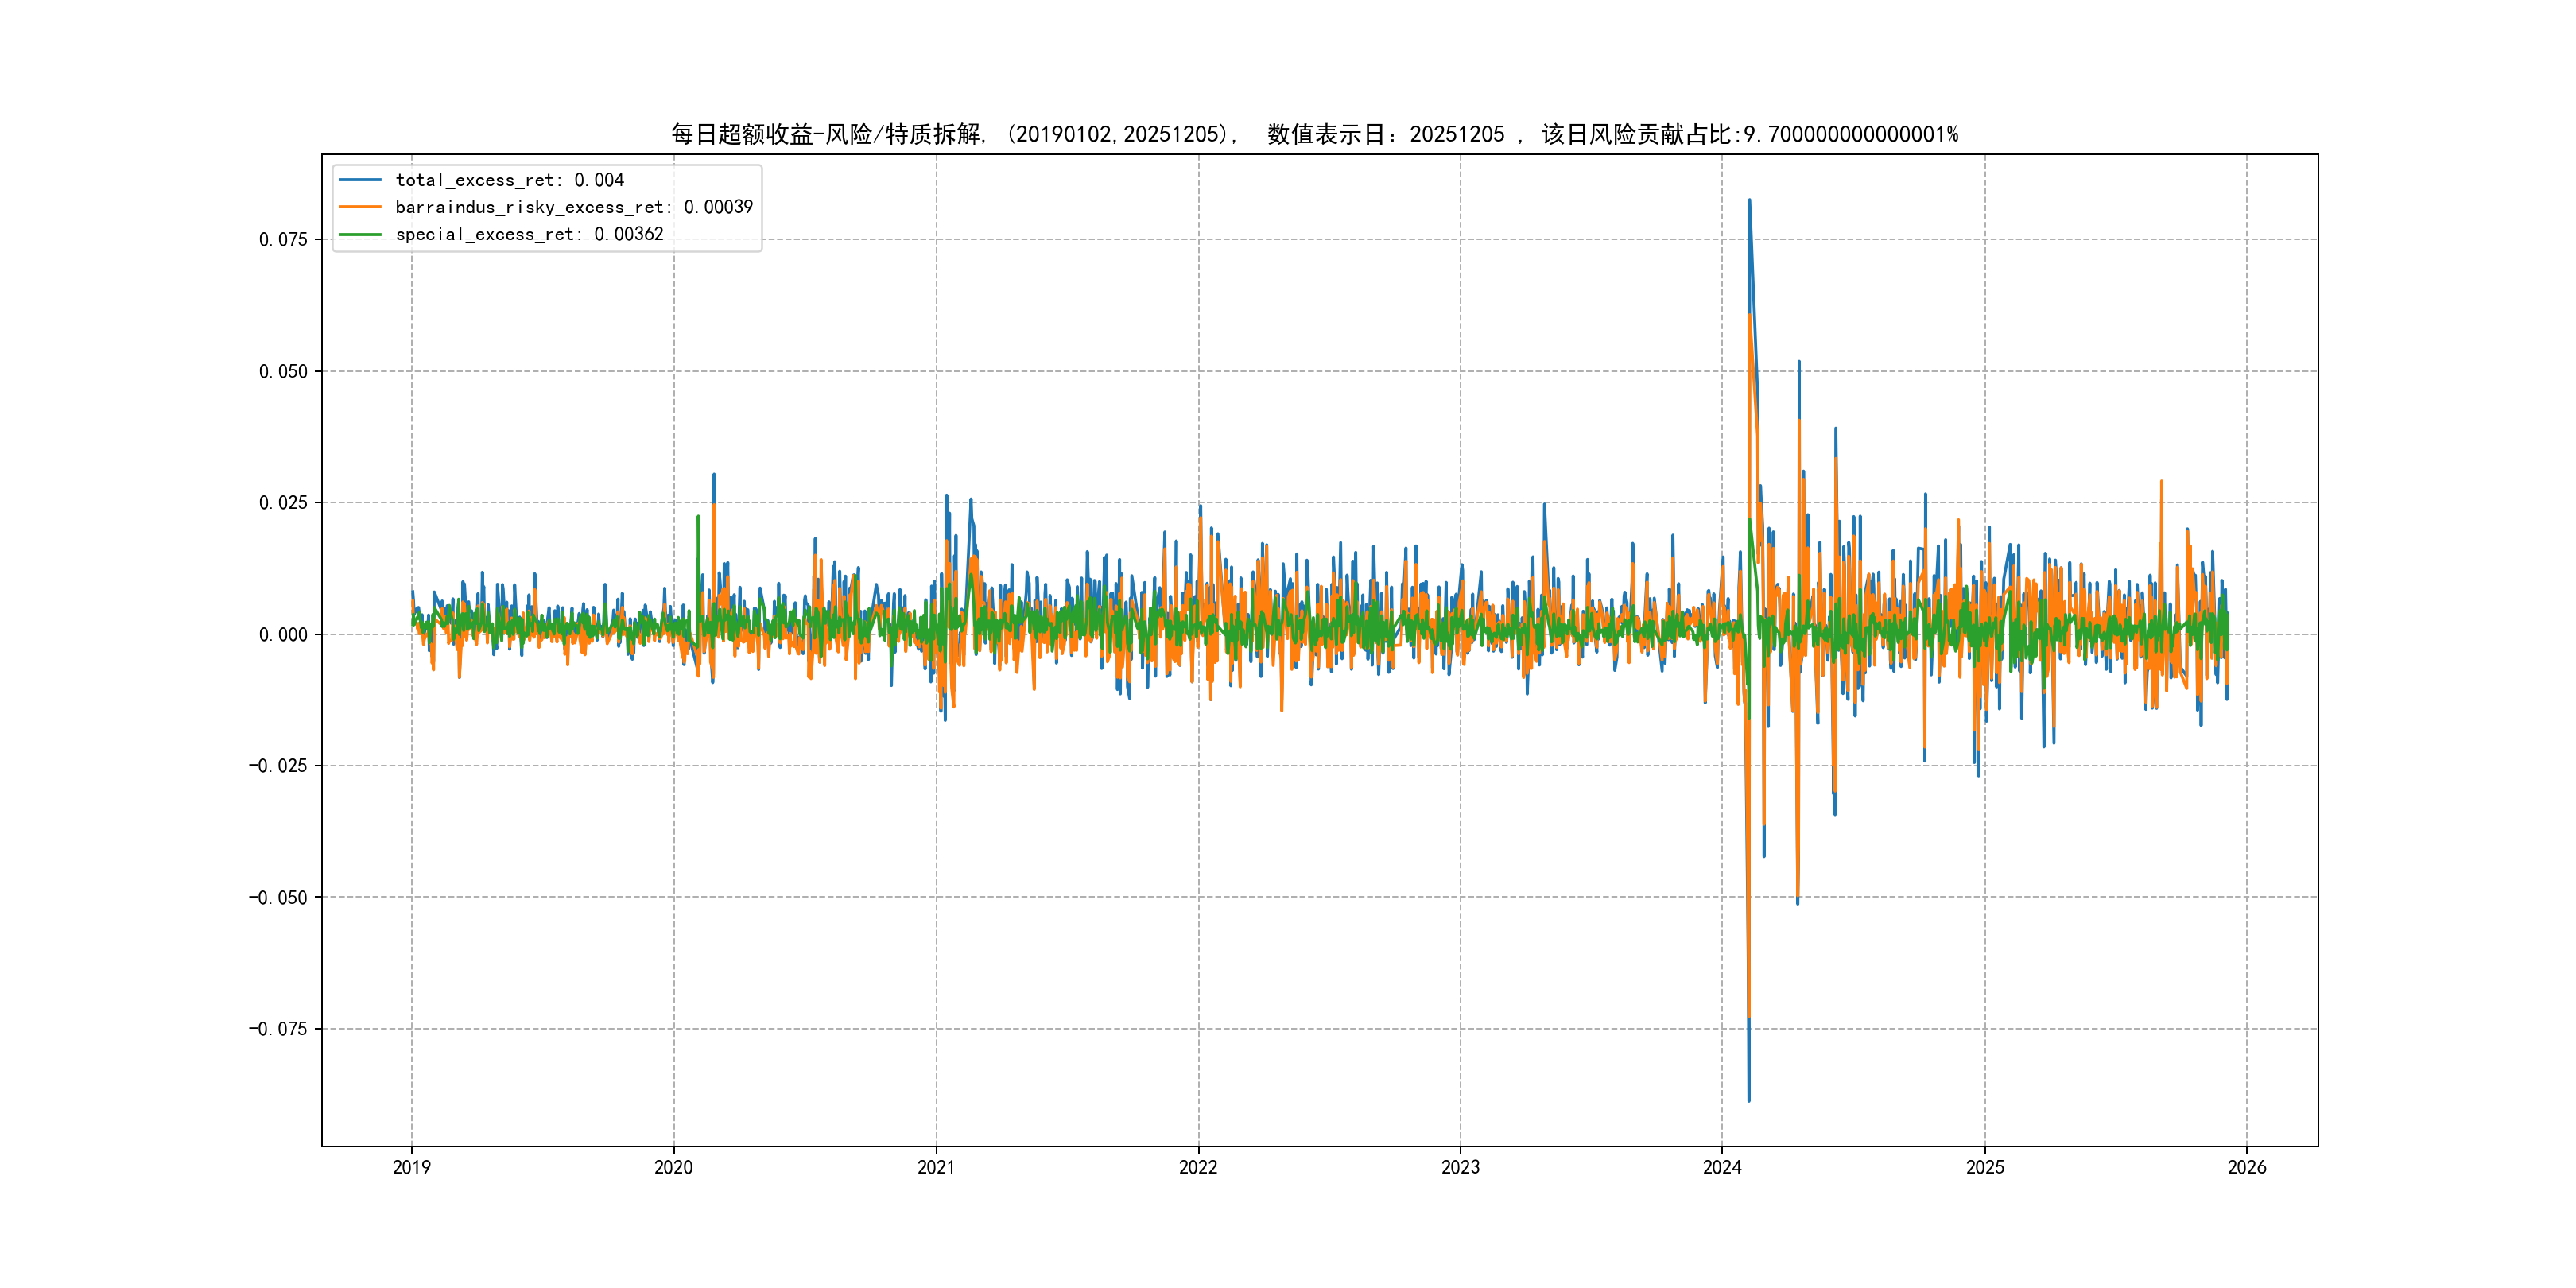The height and width of the screenshot is (1288, 2576).
Task: Click the 2025 x-axis tick label
Action: (x=1985, y=1167)
